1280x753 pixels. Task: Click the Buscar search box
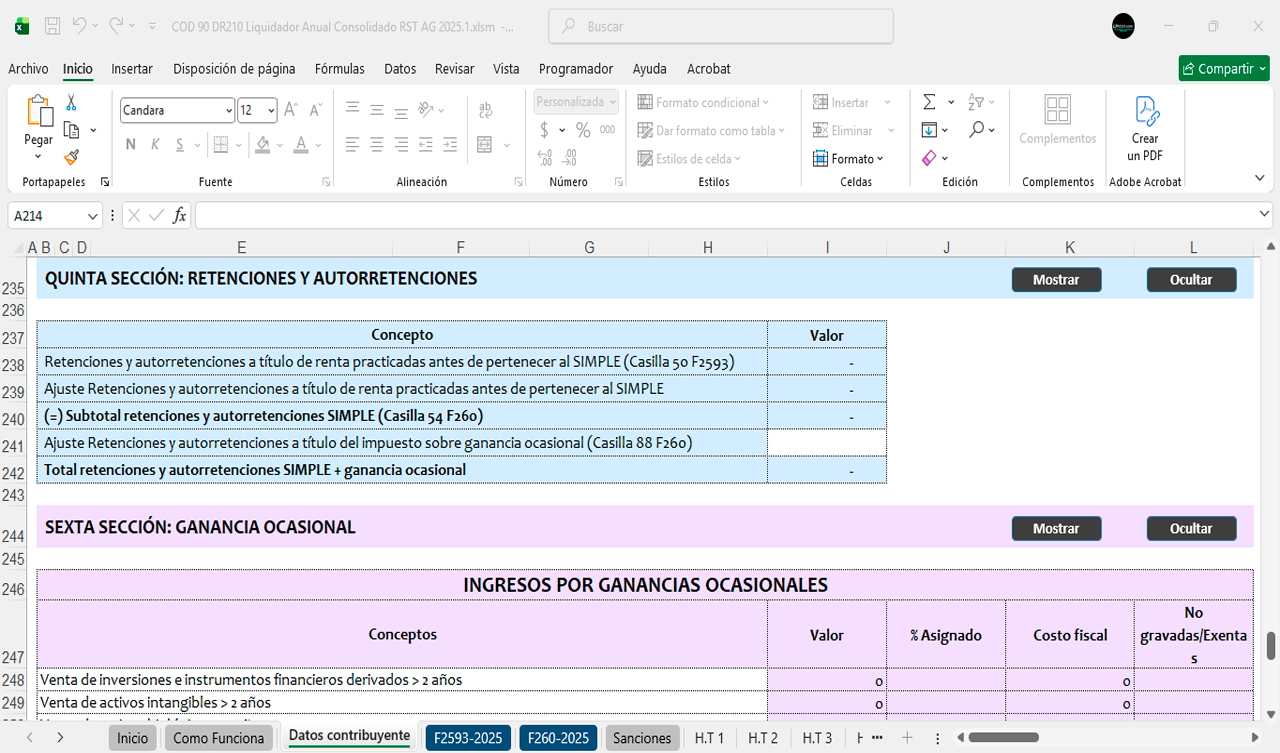(680, 27)
